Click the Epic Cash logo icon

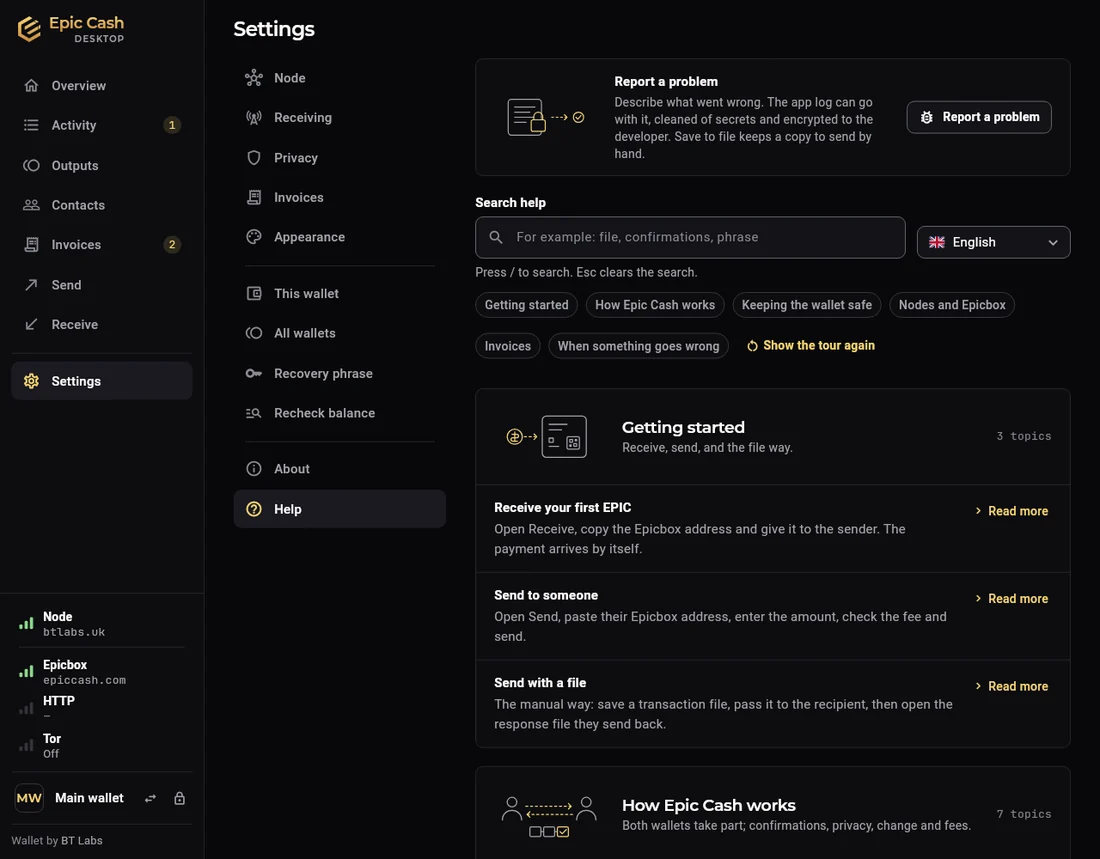[x=29, y=29]
